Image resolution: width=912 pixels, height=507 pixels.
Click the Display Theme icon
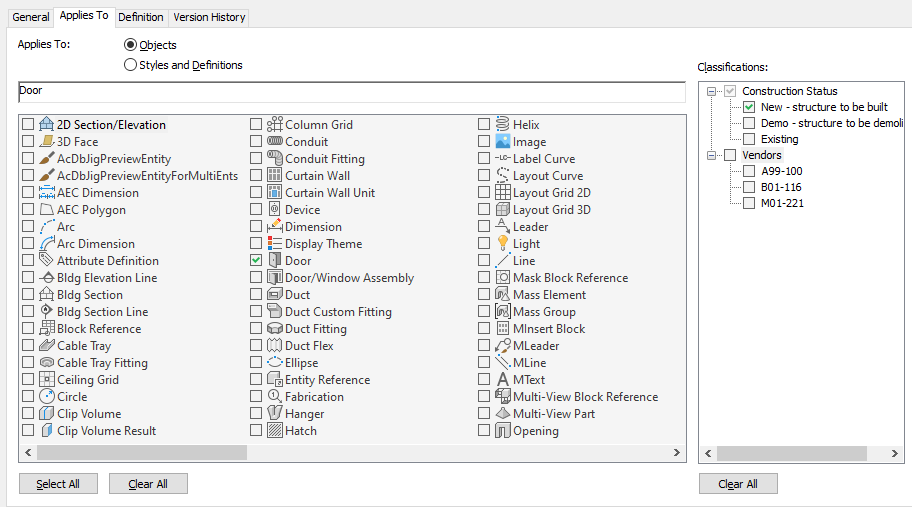coord(276,244)
